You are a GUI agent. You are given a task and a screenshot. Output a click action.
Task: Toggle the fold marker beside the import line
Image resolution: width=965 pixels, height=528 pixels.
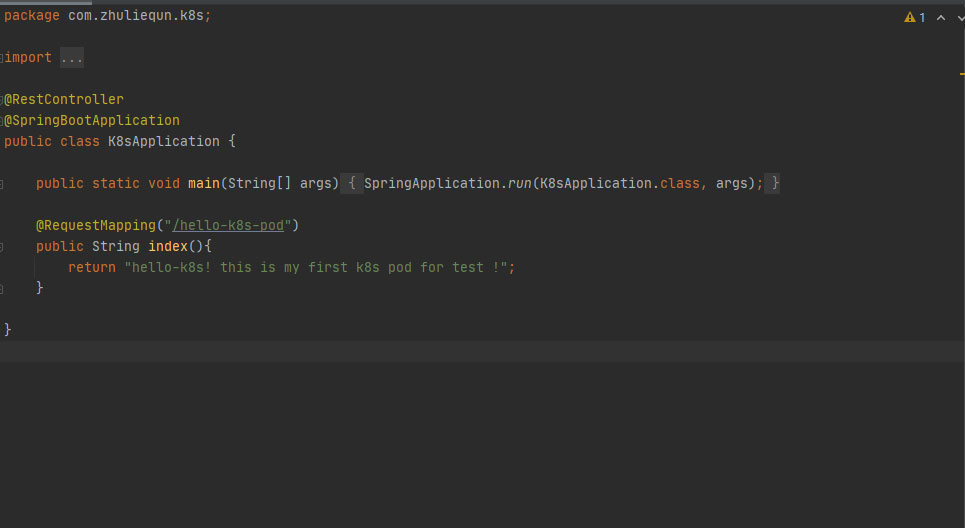2,58
